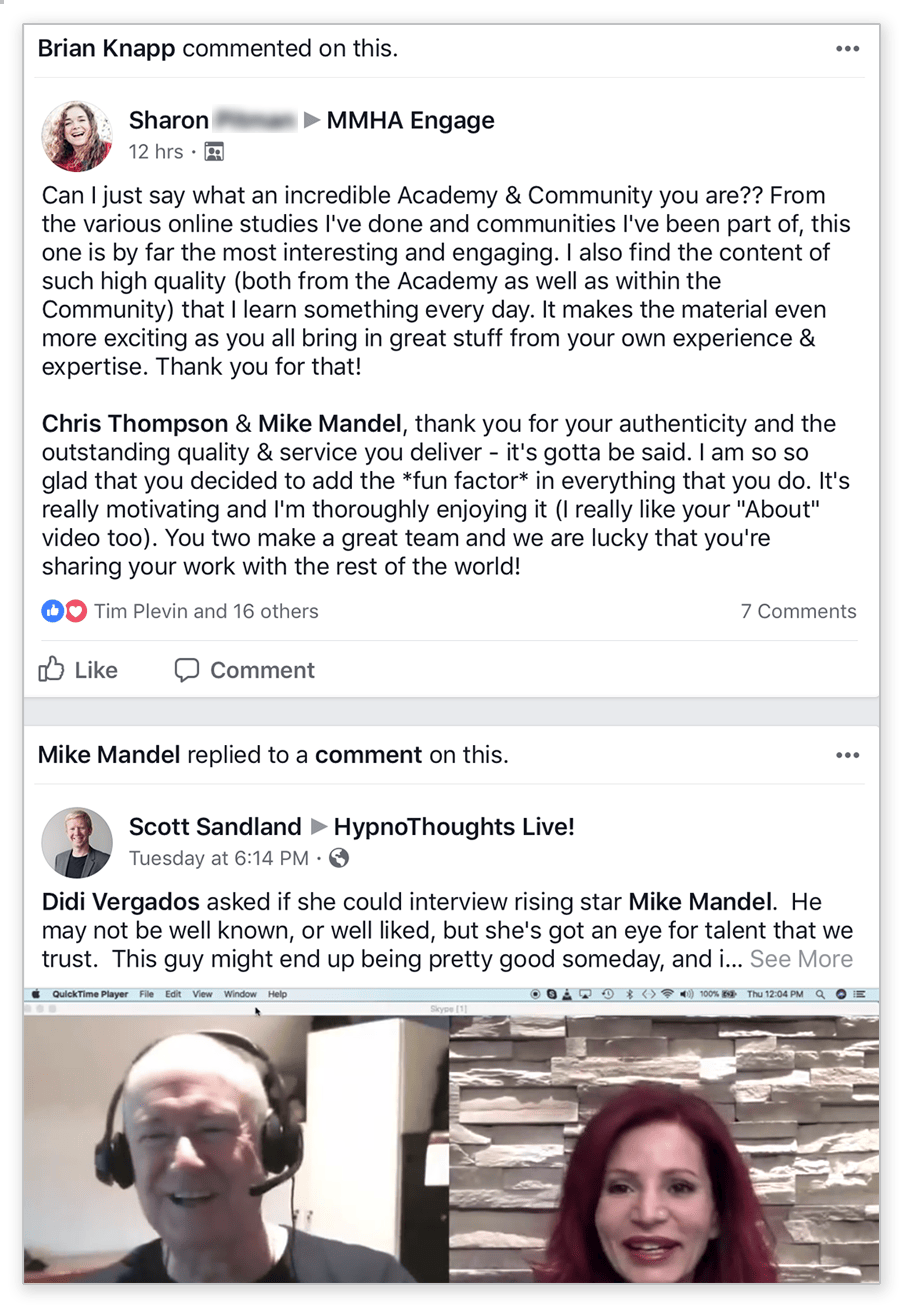The image size is (903, 1313).
Task: Open Window menu in QuickTime Player bar
Action: pos(240,995)
